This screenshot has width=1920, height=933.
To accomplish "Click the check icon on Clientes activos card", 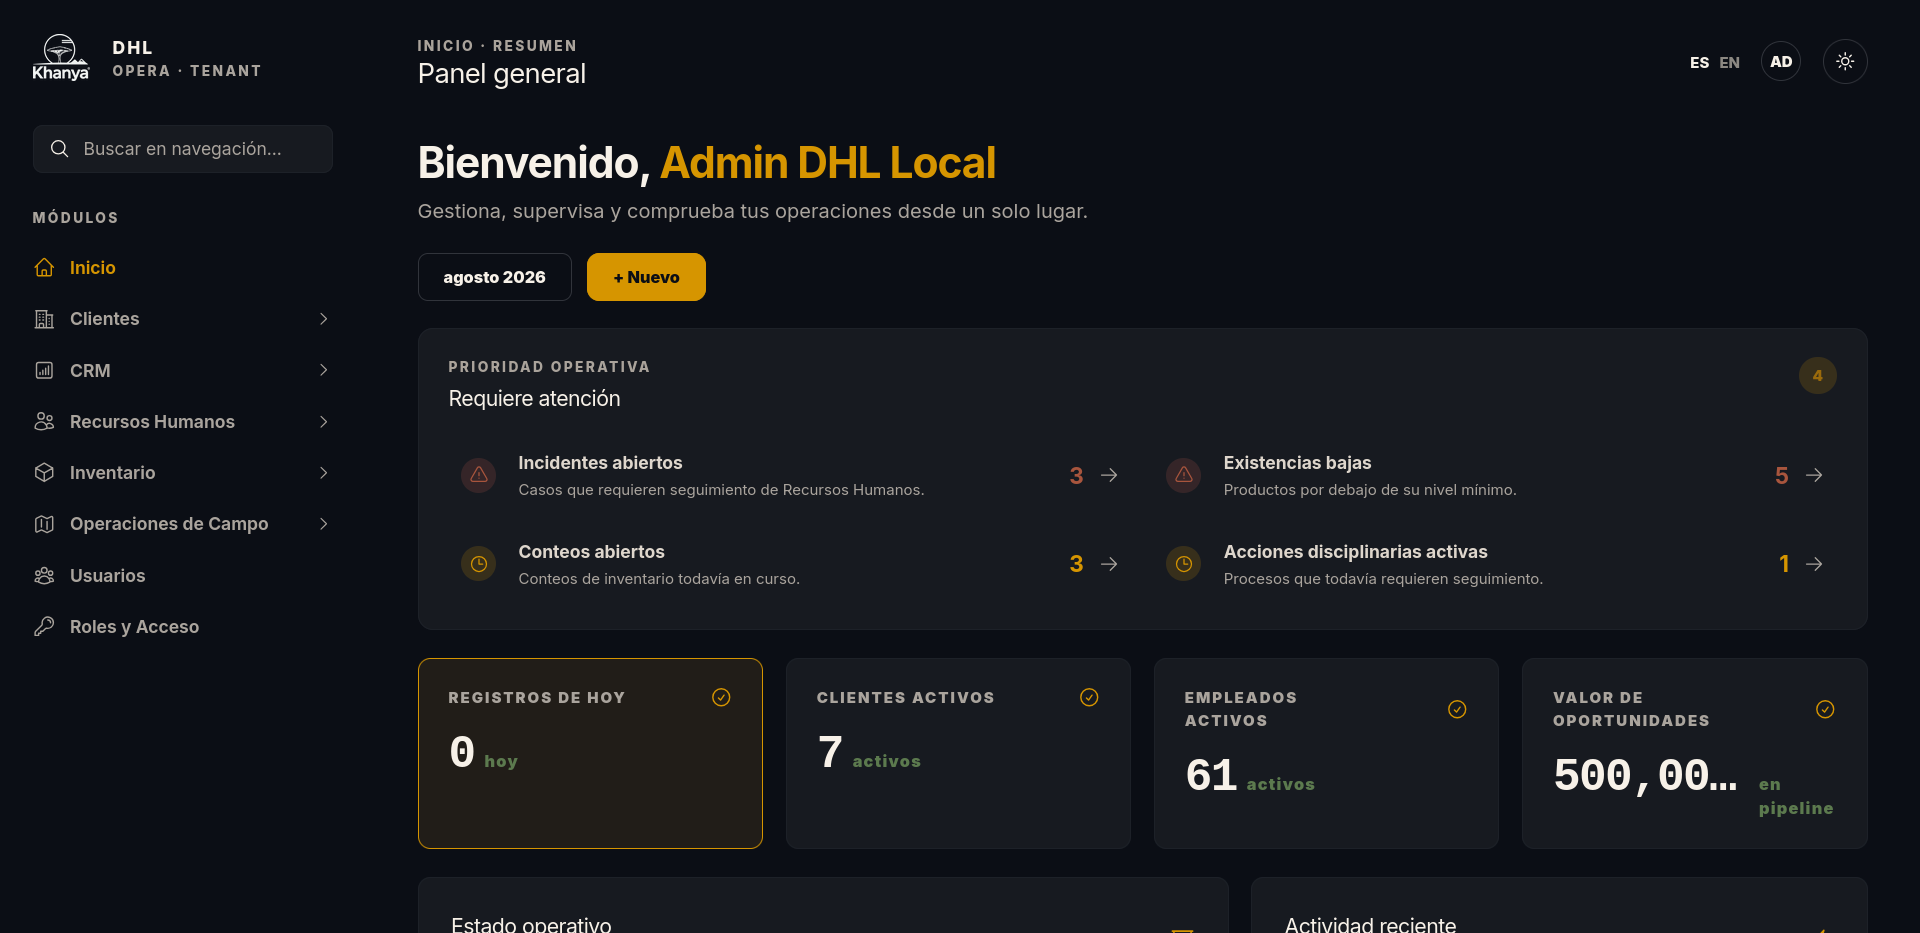I will click(1089, 698).
